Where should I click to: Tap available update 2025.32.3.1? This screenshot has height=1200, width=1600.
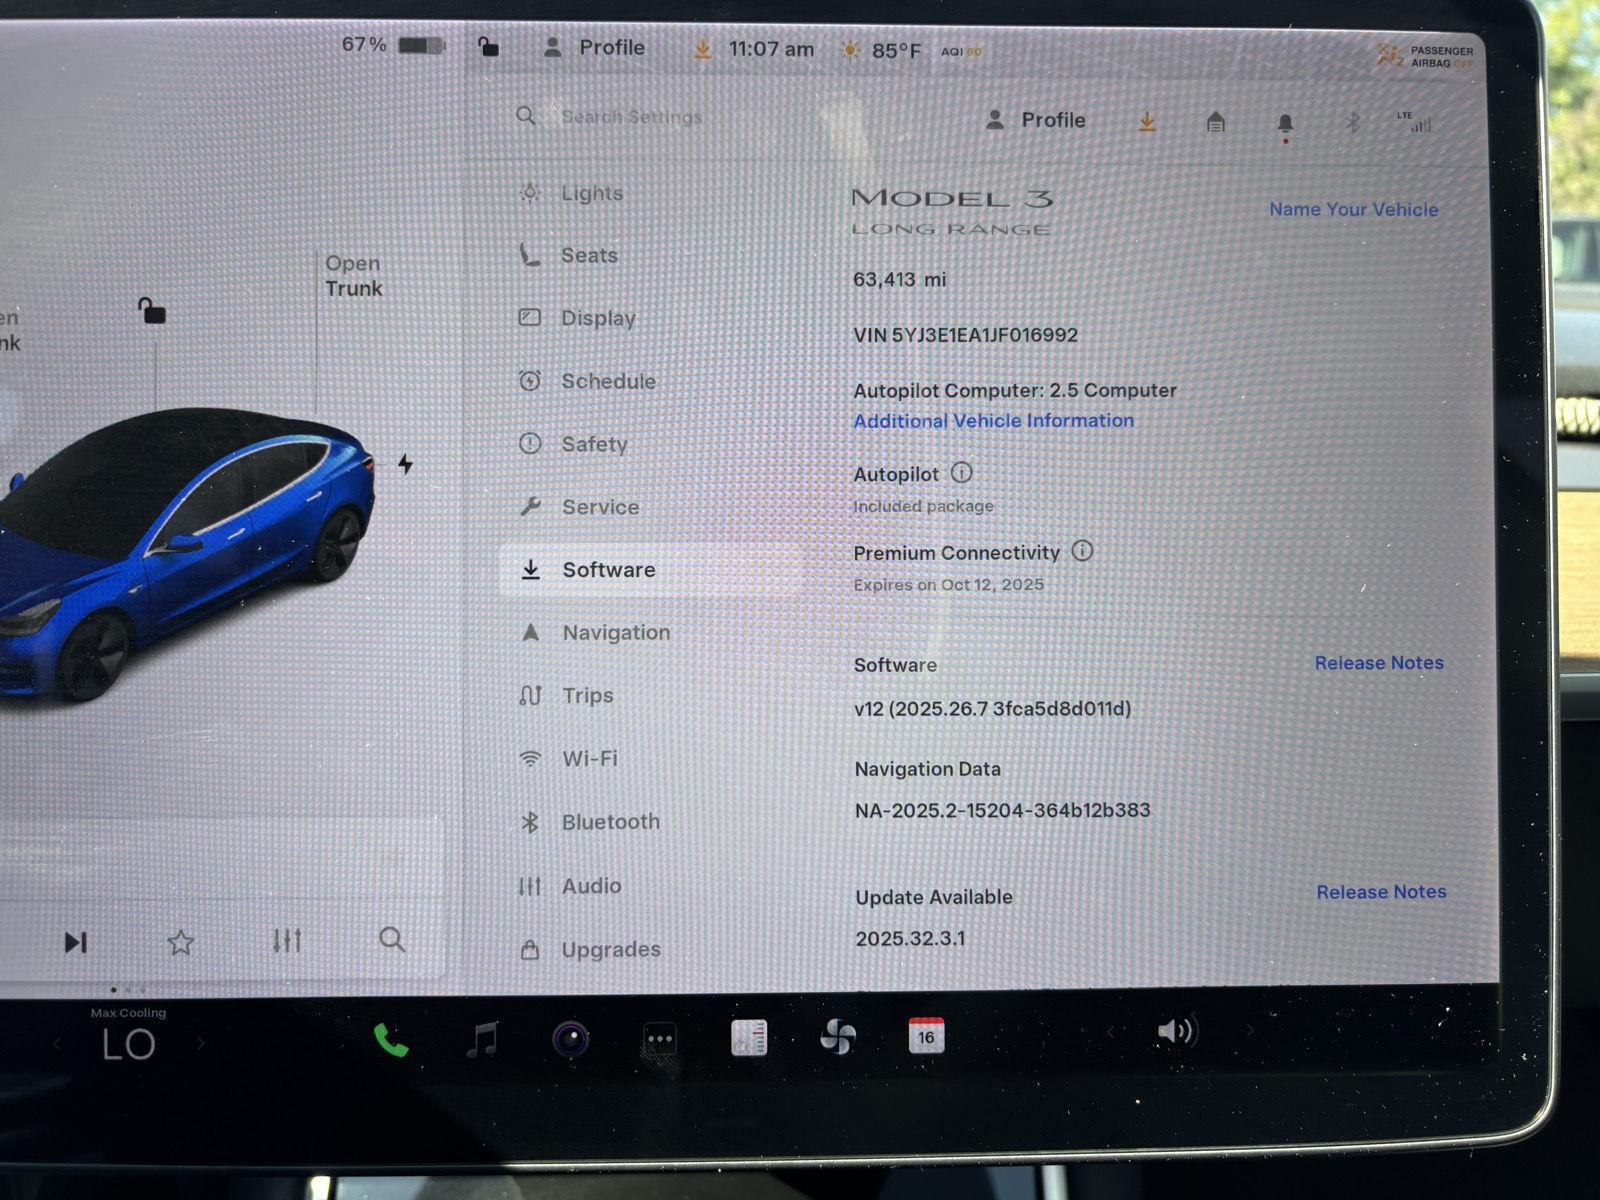coord(910,939)
